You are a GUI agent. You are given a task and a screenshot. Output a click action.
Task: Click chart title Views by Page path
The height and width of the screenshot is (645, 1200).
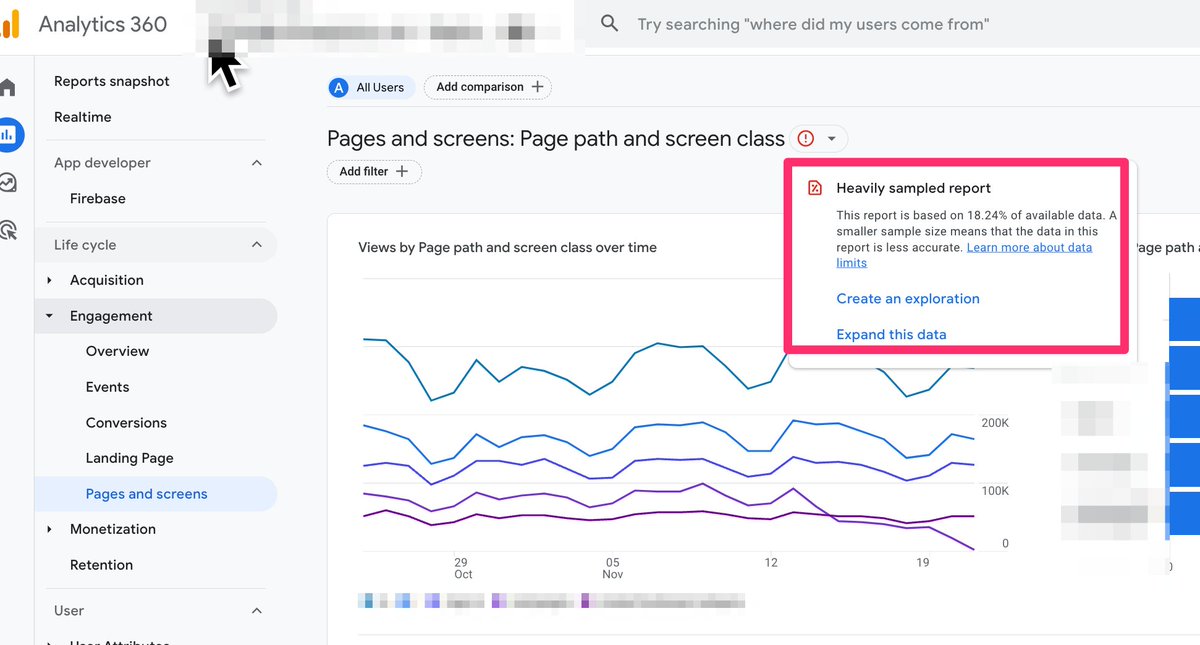coord(507,247)
